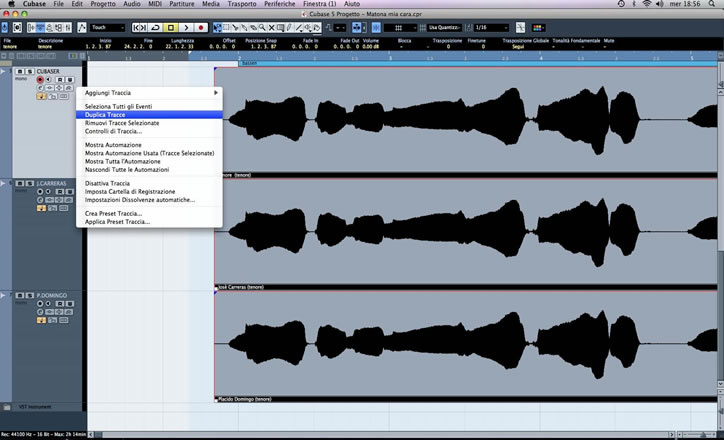Select the Time Warp tool

pyautogui.click(x=280, y=28)
